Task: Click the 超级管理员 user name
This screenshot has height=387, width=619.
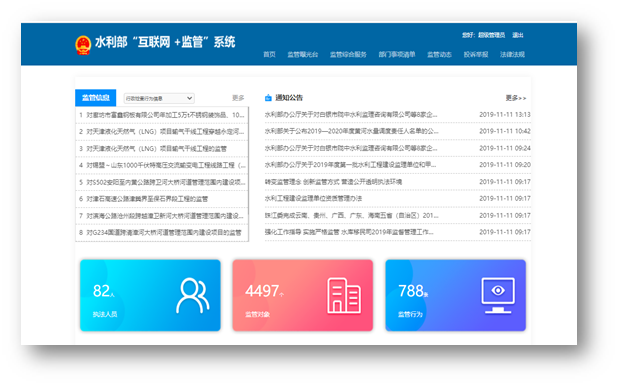Action: [491, 35]
